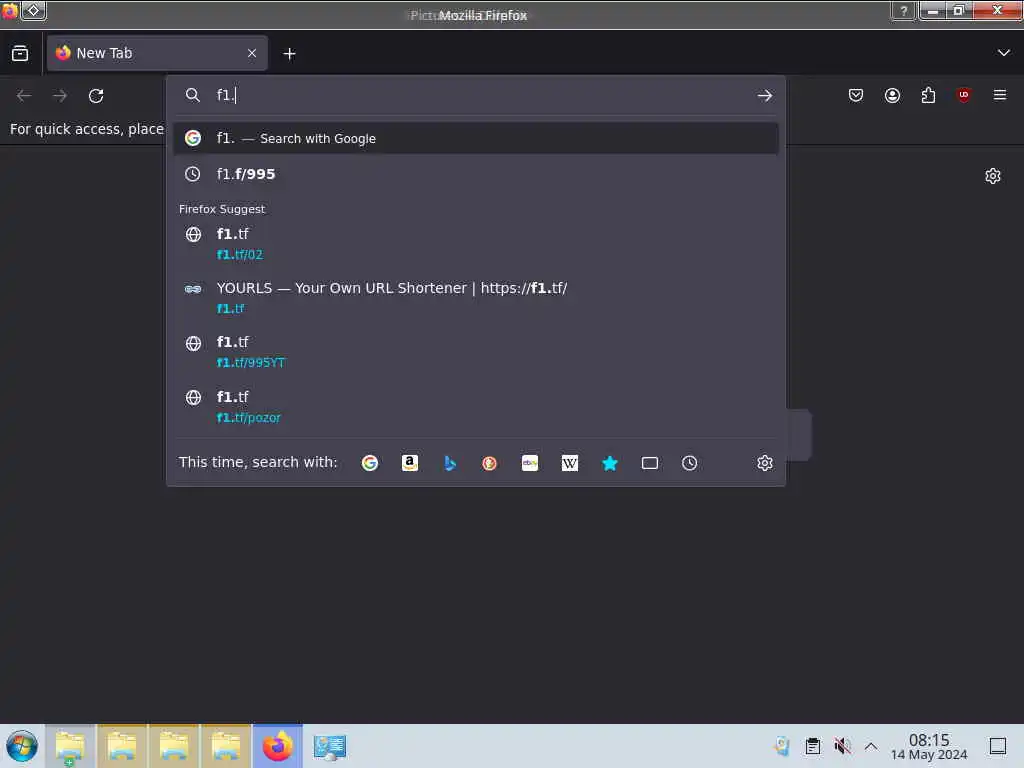Open the Firefox account menu
This screenshot has width=1024, height=768.
click(x=892, y=95)
